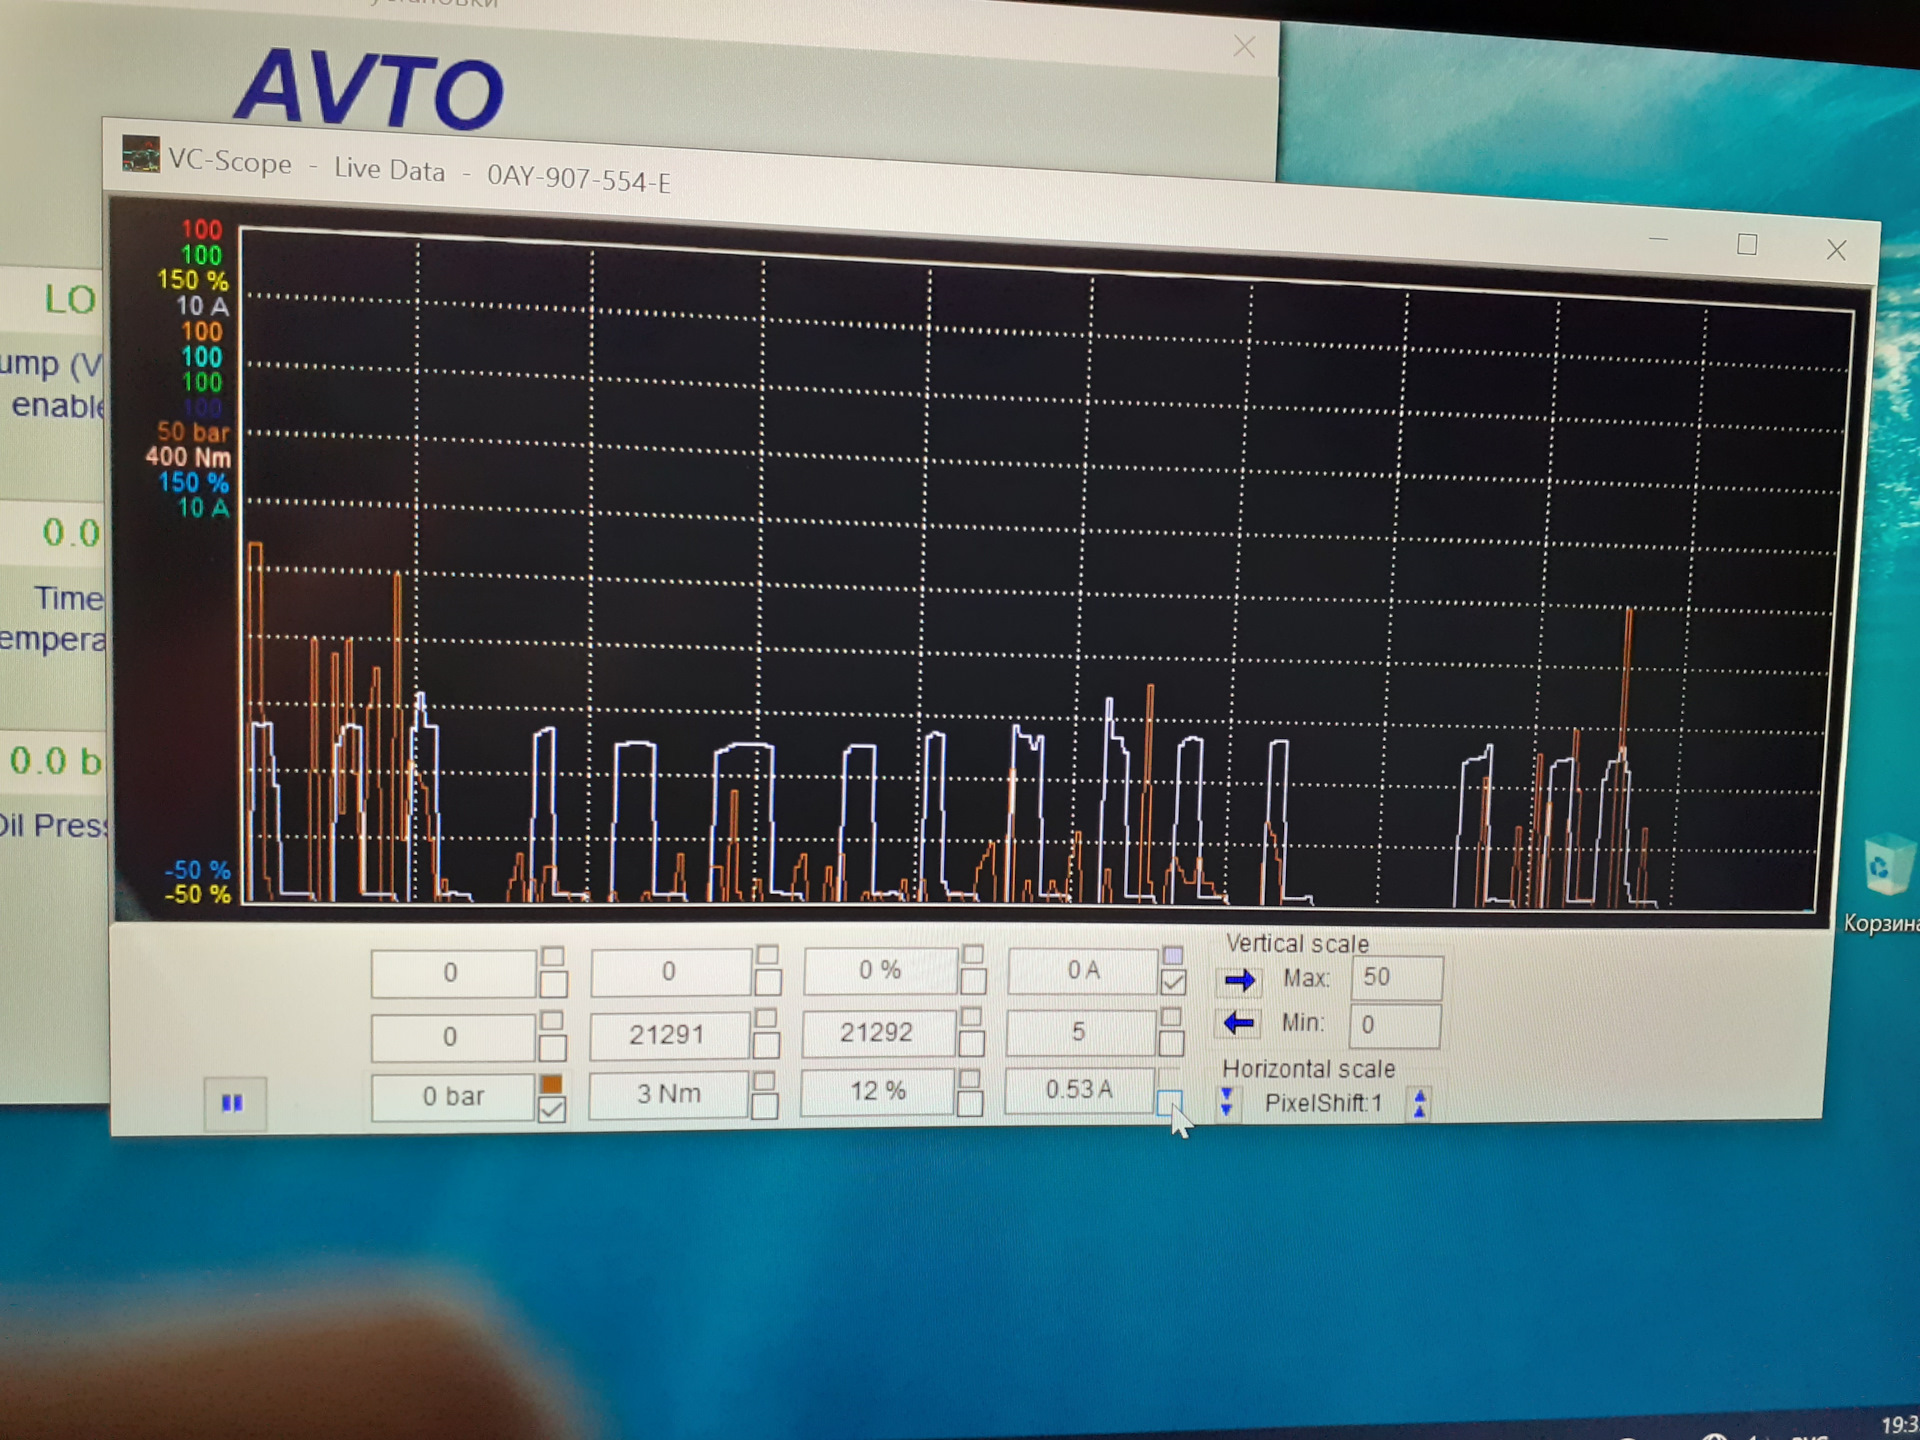The height and width of the screenshot is (1440, 1920).
Task: Pause the live data recording
Action: click(x=234, y=1103)
